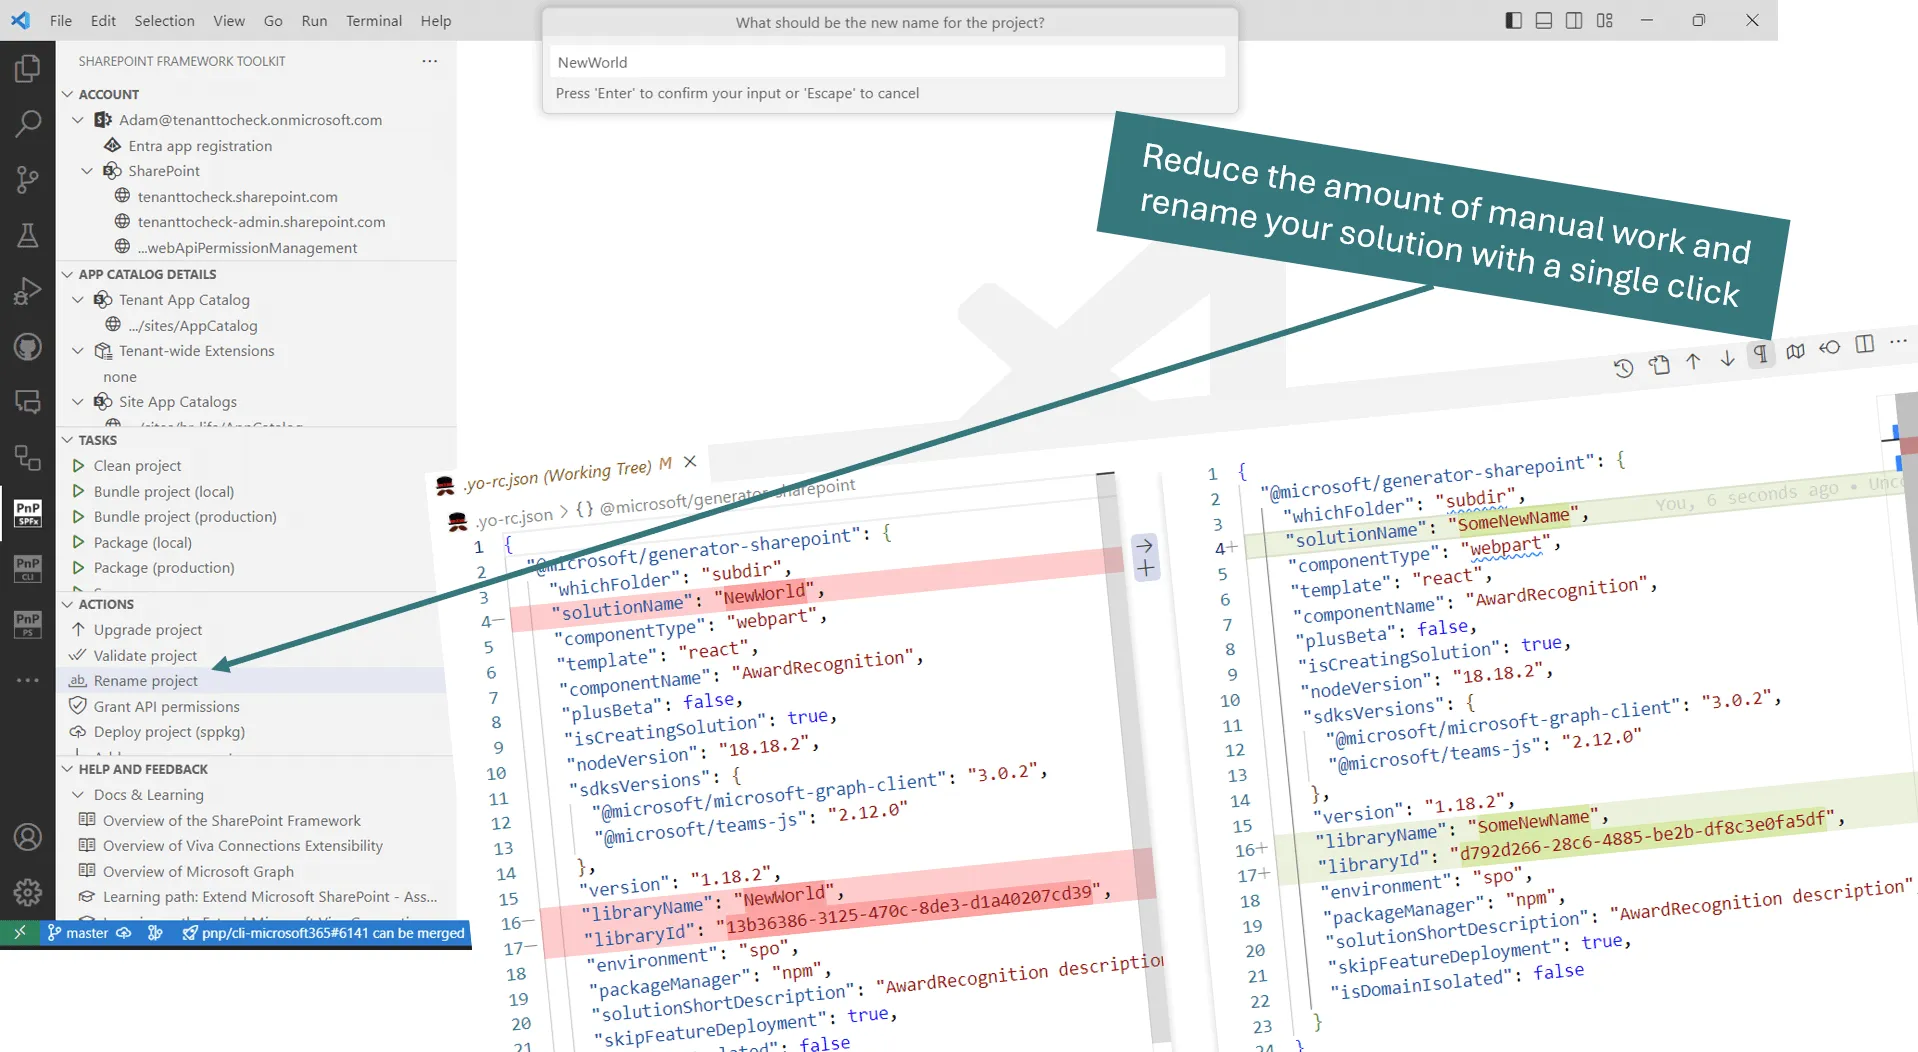1918x1052 pixels.
Task: Go to next change down arrow
Action: [1727, 360]
